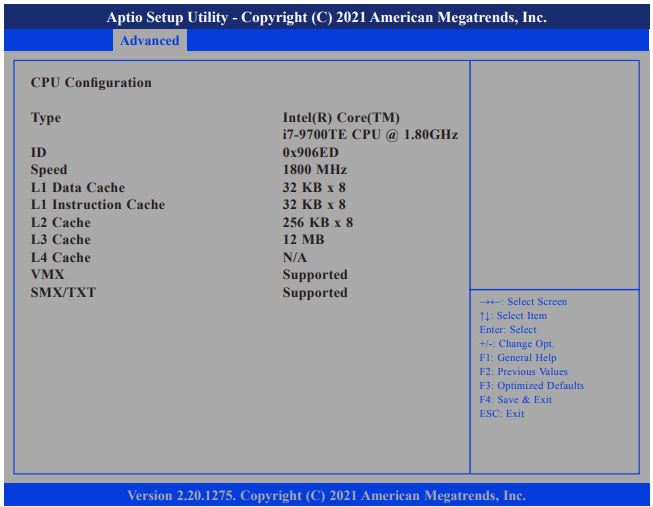Select the ID row label
The width and height of the screenshot is (653, 507).
pos(39,152)
